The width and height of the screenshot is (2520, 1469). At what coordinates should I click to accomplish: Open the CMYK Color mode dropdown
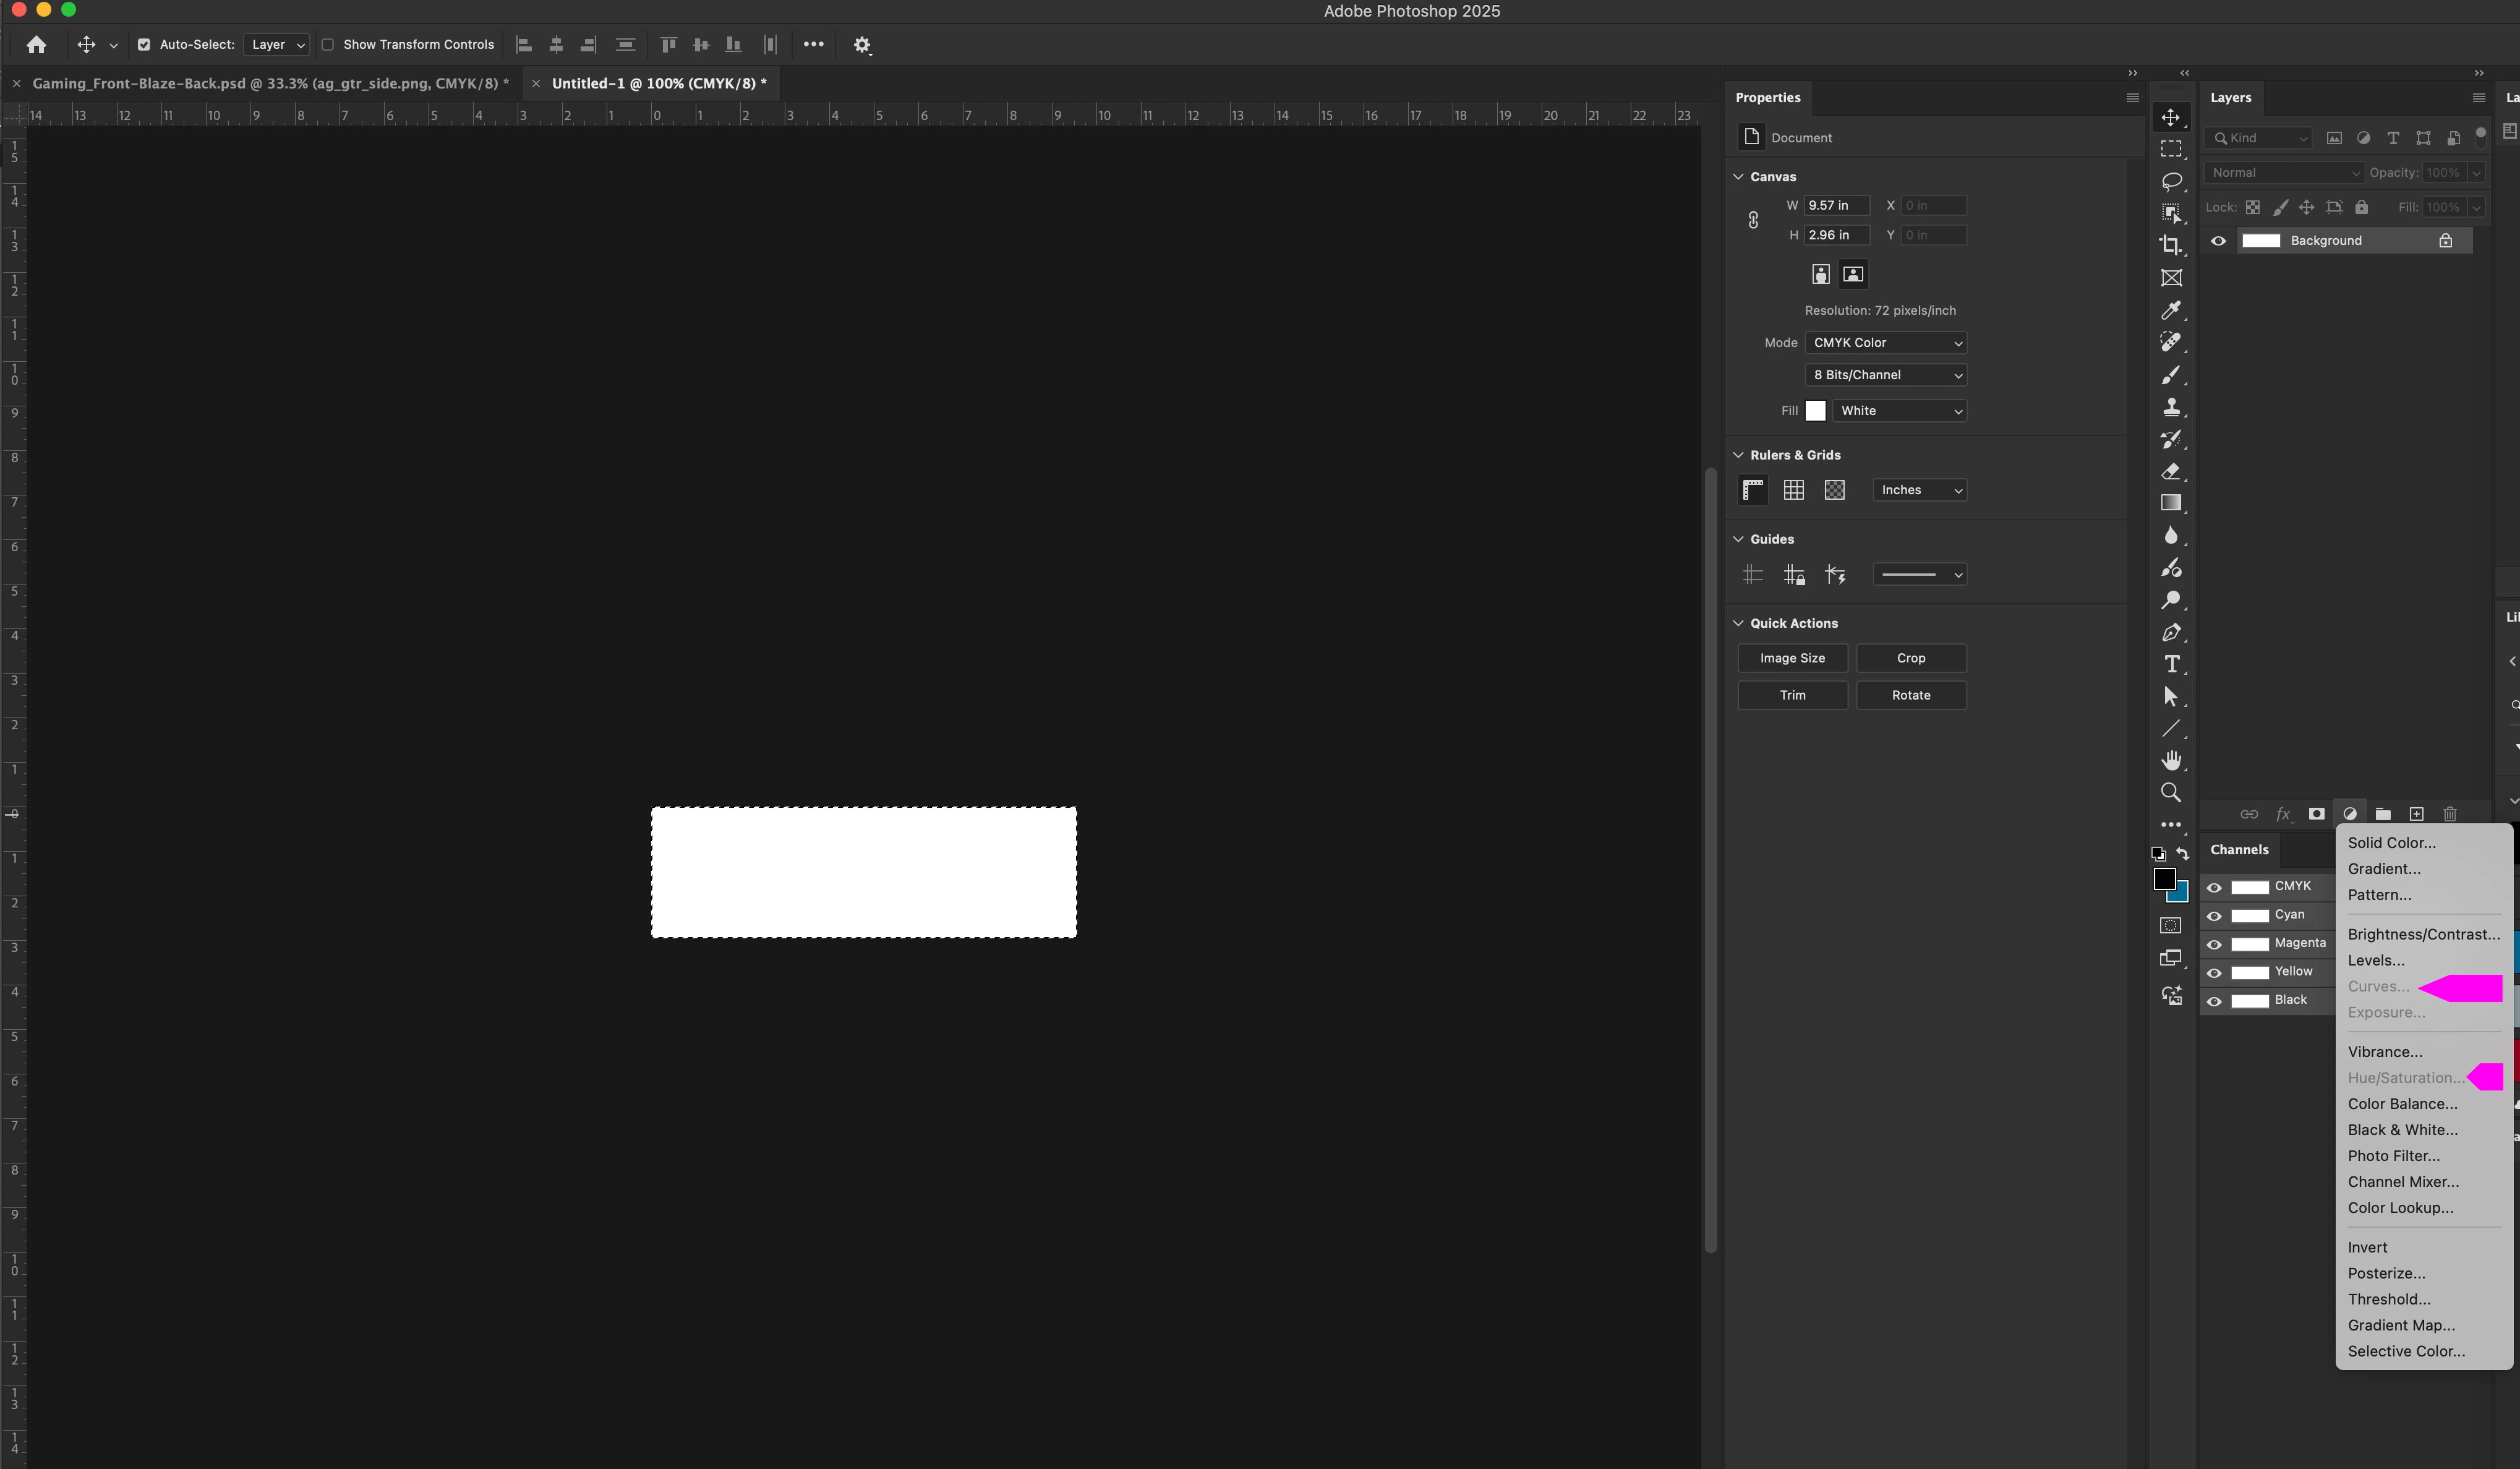tap(1885, 343)
